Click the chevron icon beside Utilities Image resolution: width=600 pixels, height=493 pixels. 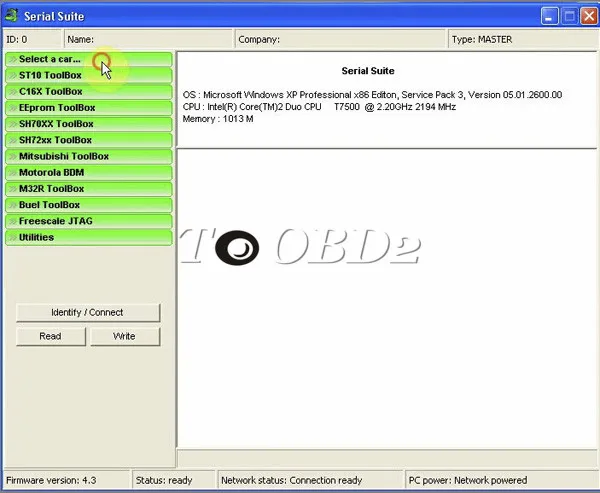(x=13, y=237)
